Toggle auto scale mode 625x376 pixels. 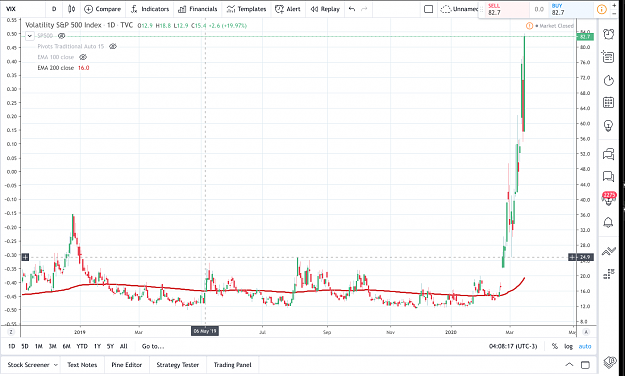(x=585, y=346)
